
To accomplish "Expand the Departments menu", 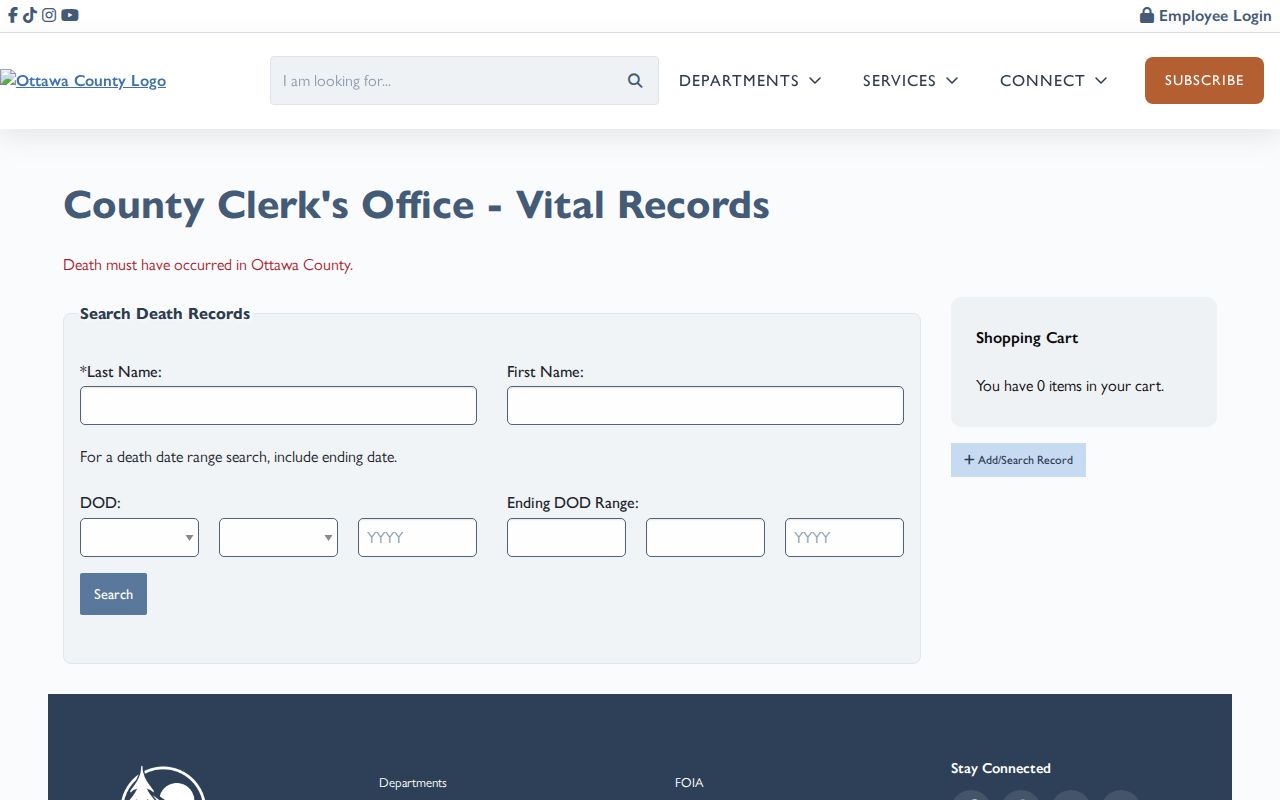I will pyautogui.click(x=750, y=81).
